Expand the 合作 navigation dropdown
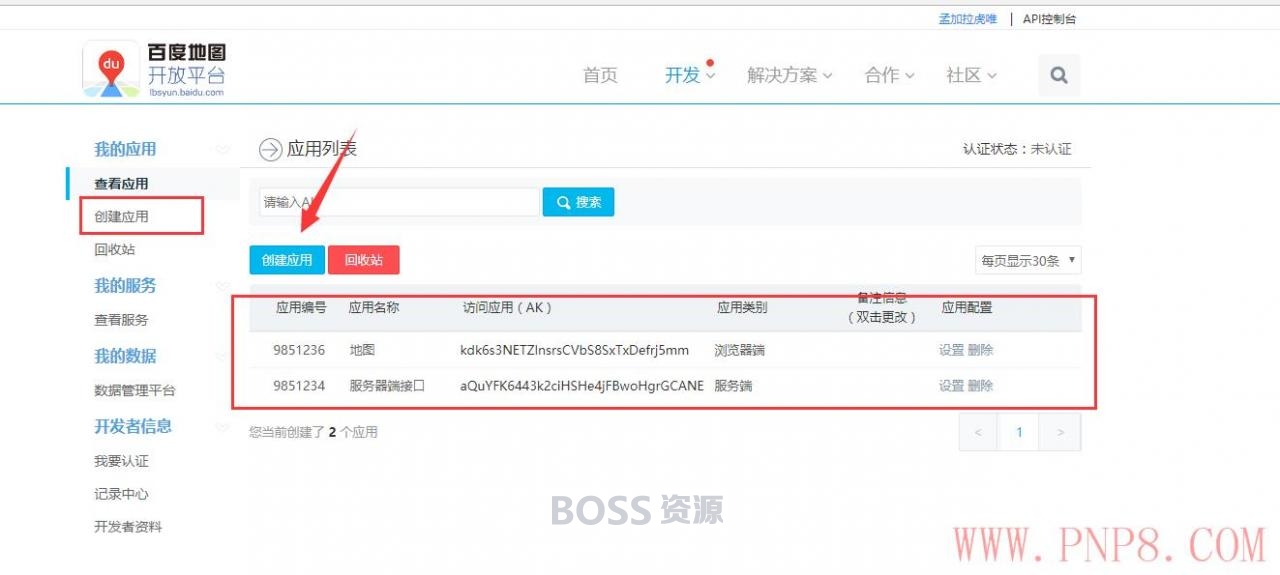The width and height of the screenshot is (1280, 575). click(x=889, y=75)
